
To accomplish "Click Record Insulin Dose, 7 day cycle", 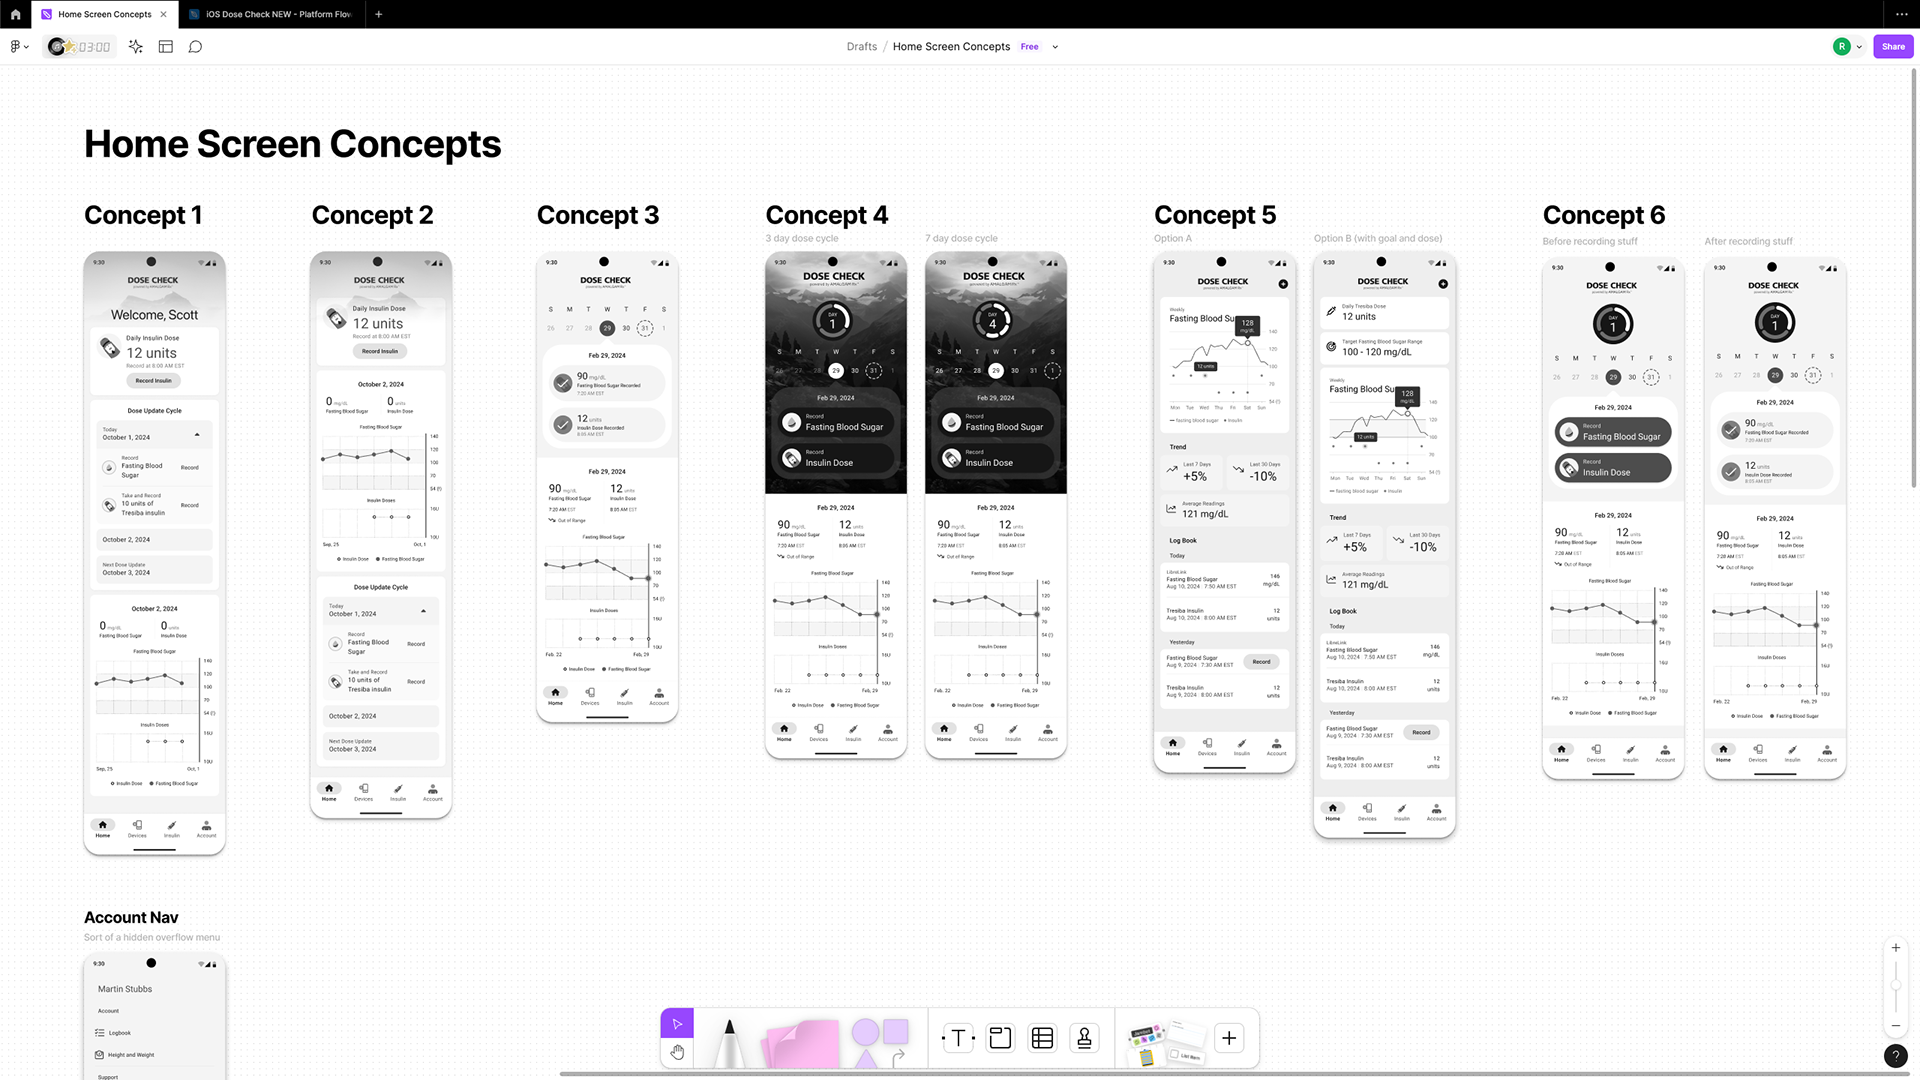I will click(x=995, y=459).
